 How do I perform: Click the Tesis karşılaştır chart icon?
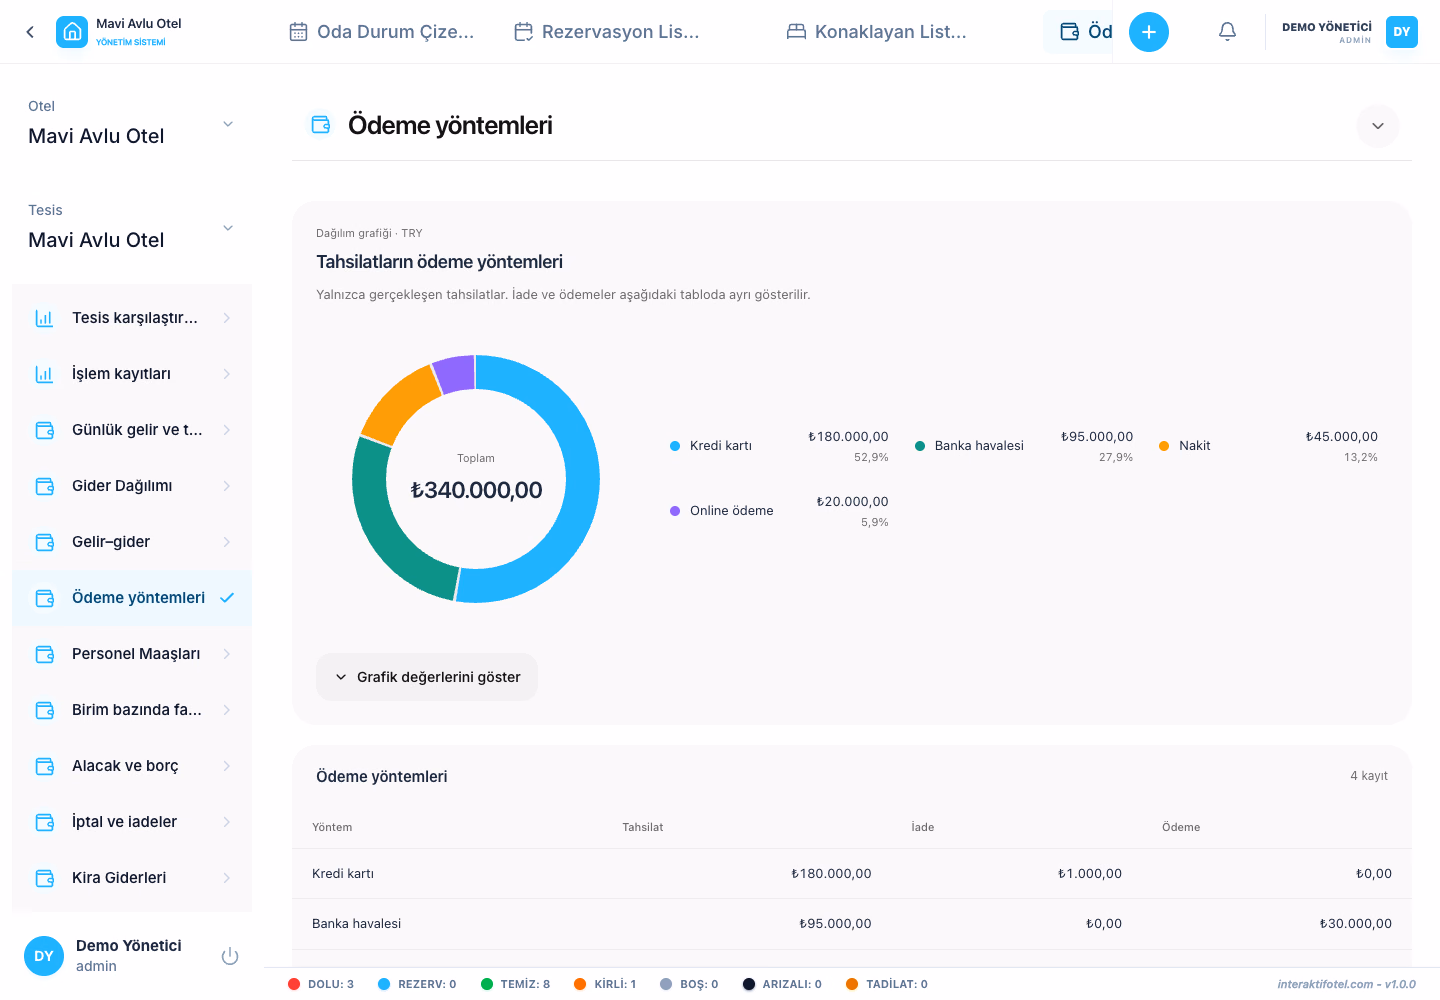45,318
